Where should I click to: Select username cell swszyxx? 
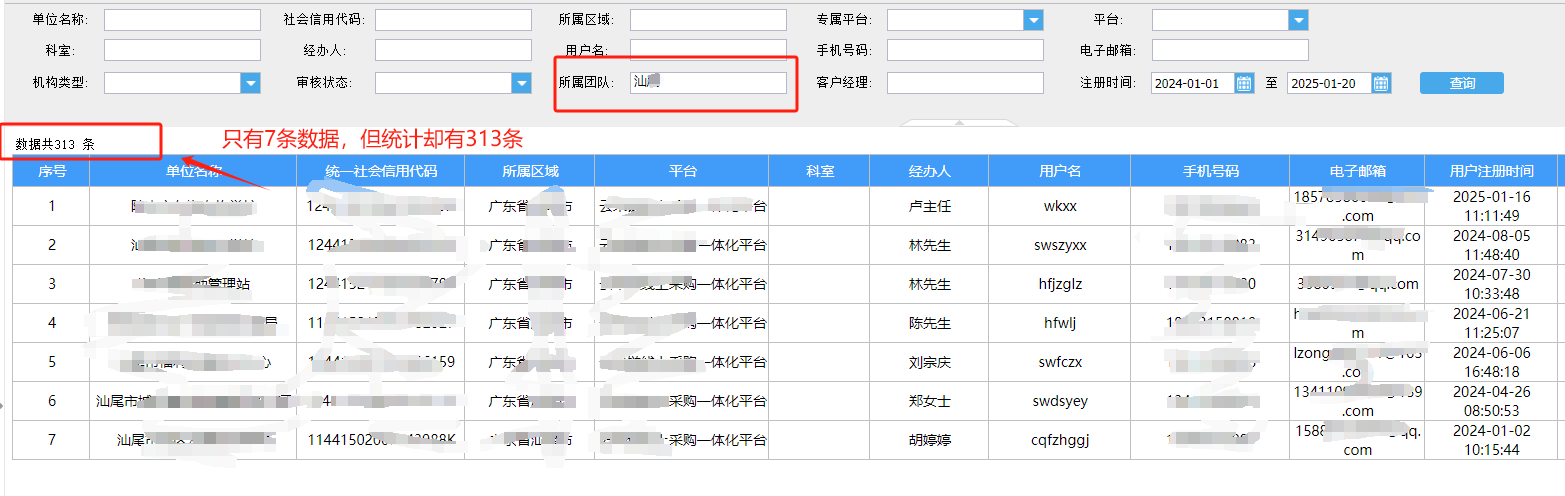pos(1060,245)
